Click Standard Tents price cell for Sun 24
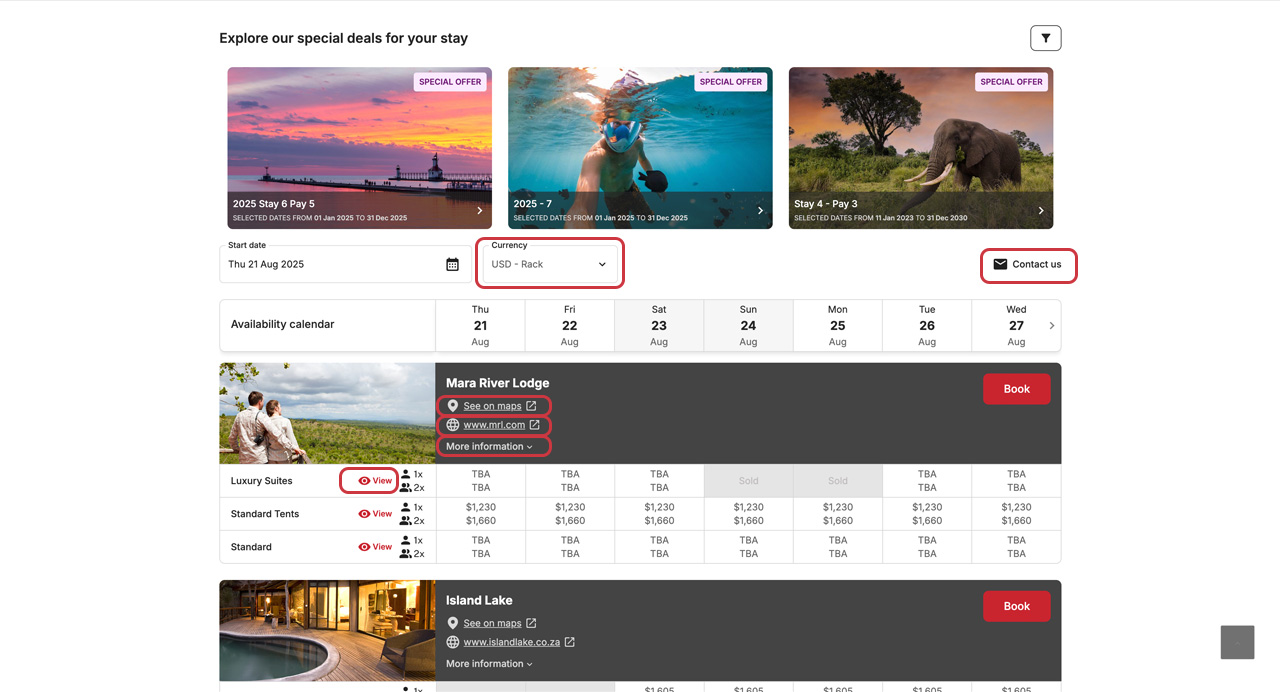Viewport: 1280px width, 692px height. click(x=748, y=514)
